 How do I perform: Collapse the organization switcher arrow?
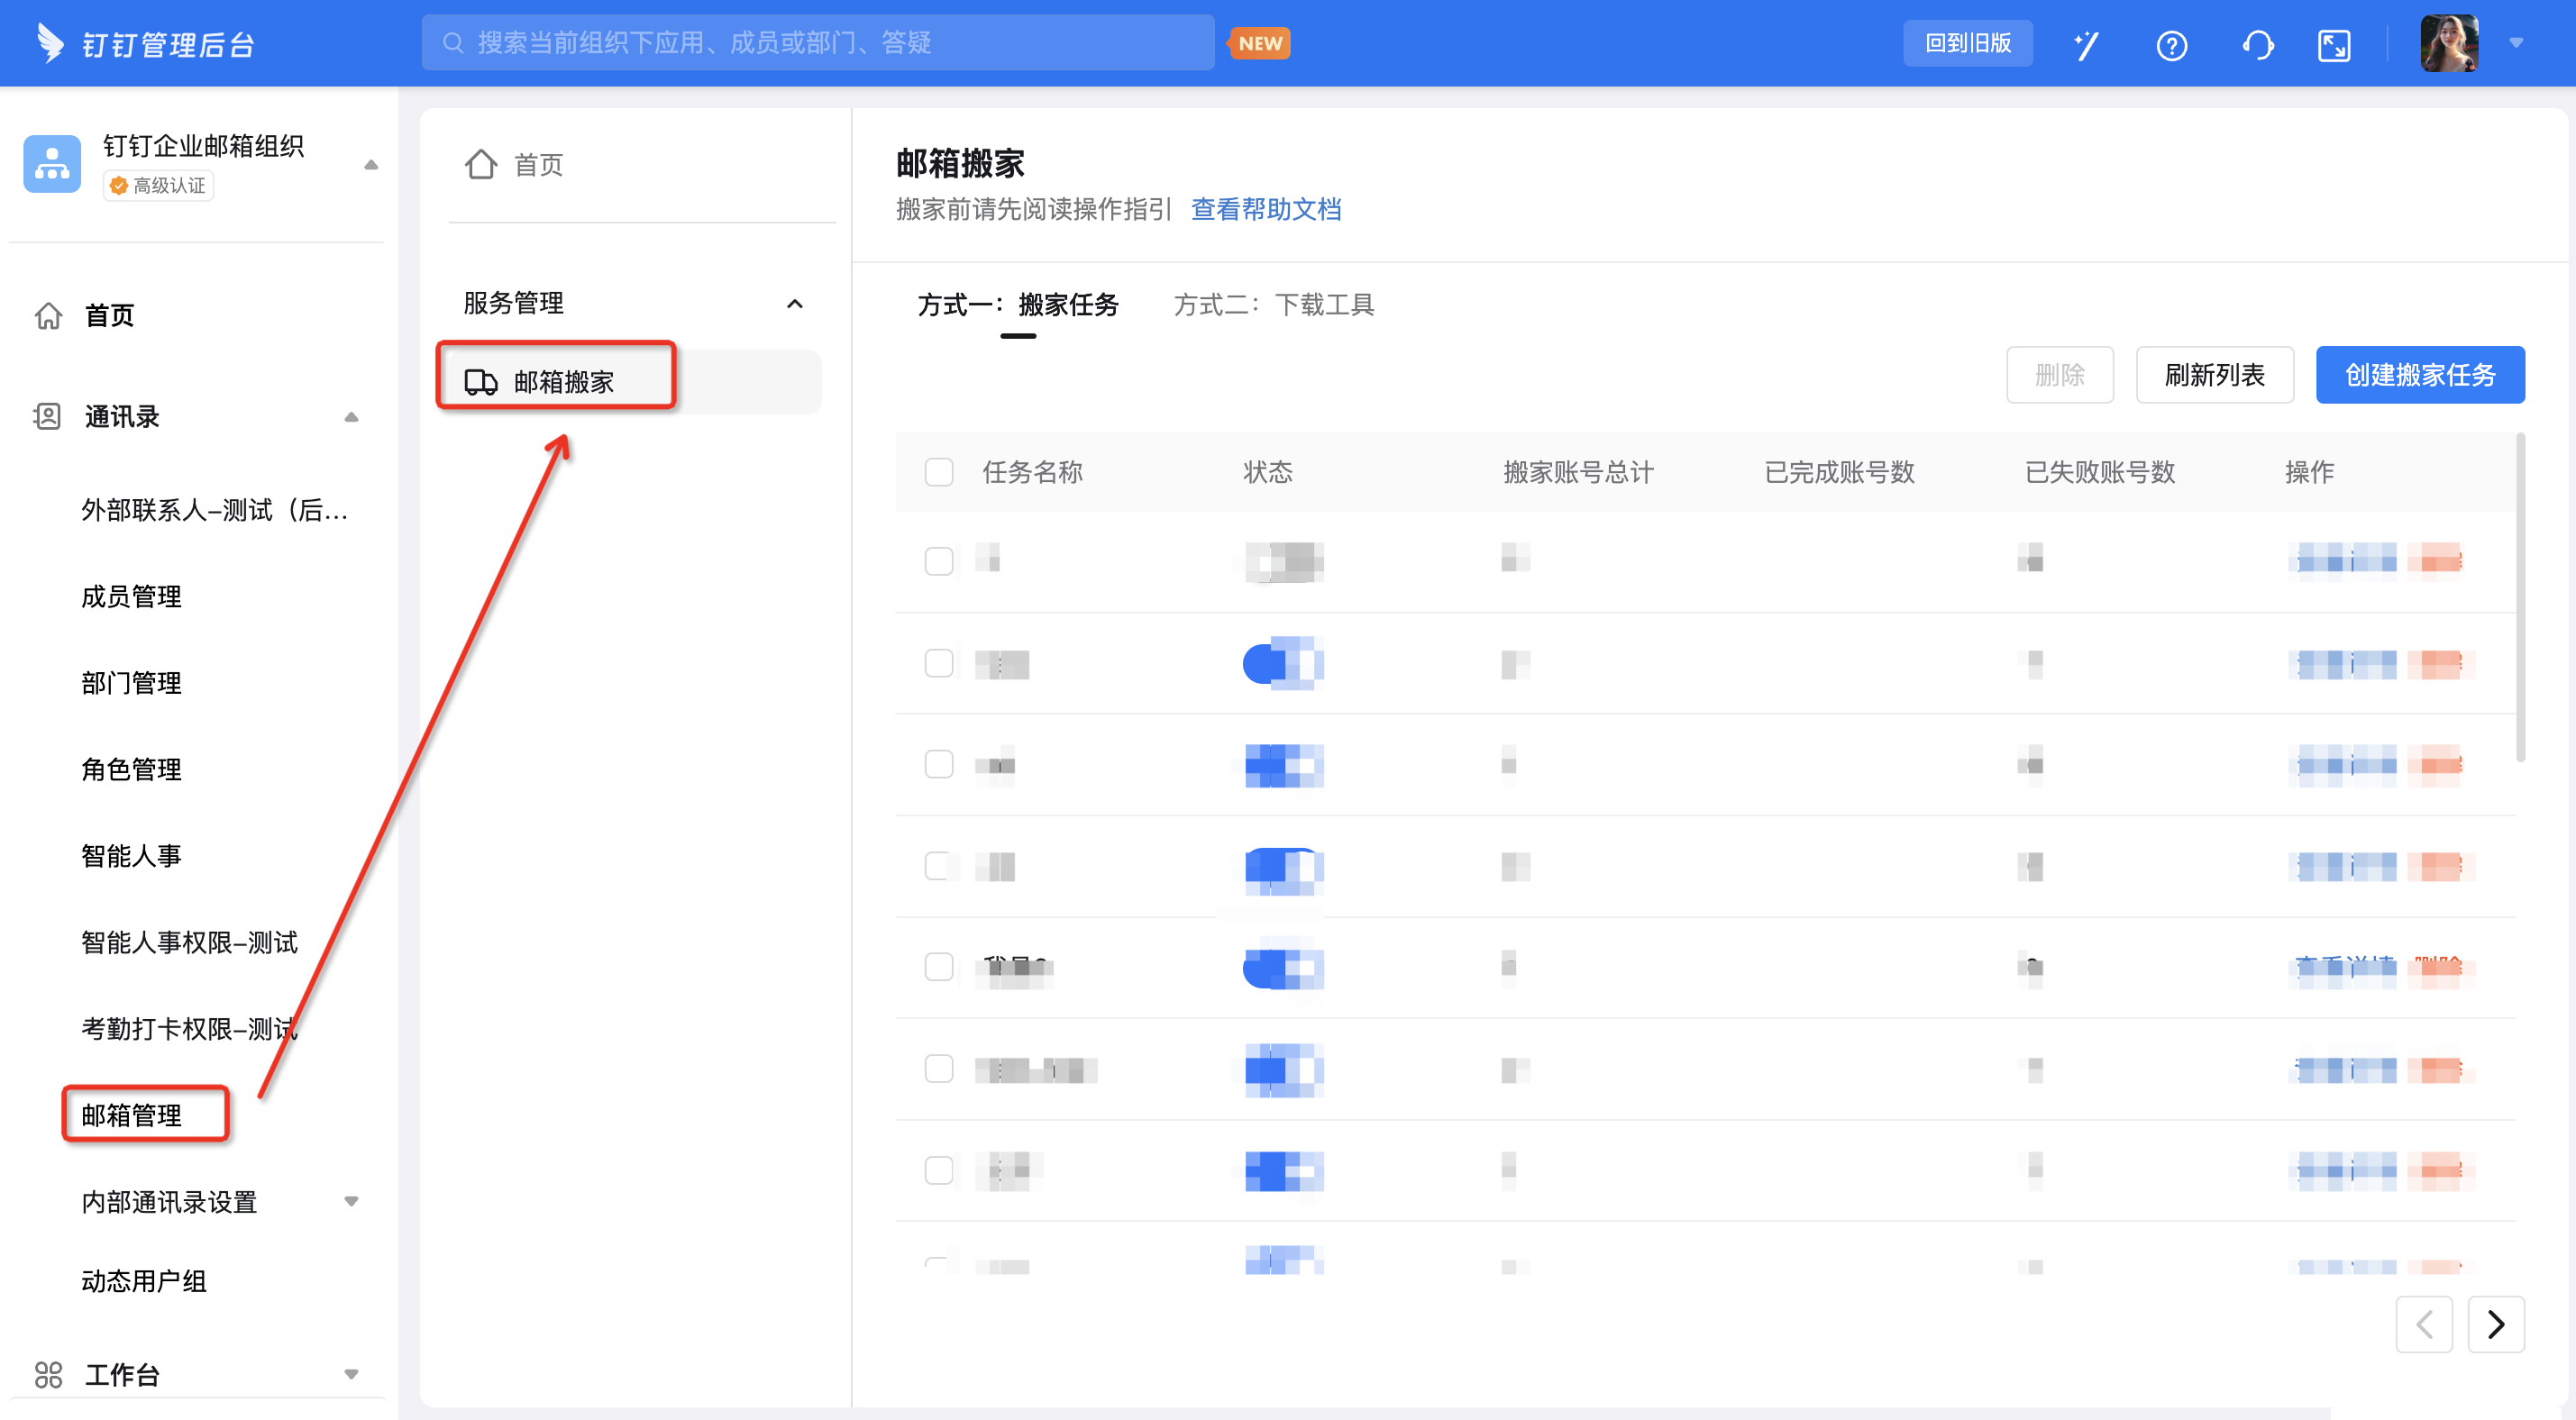pos(371,164)
